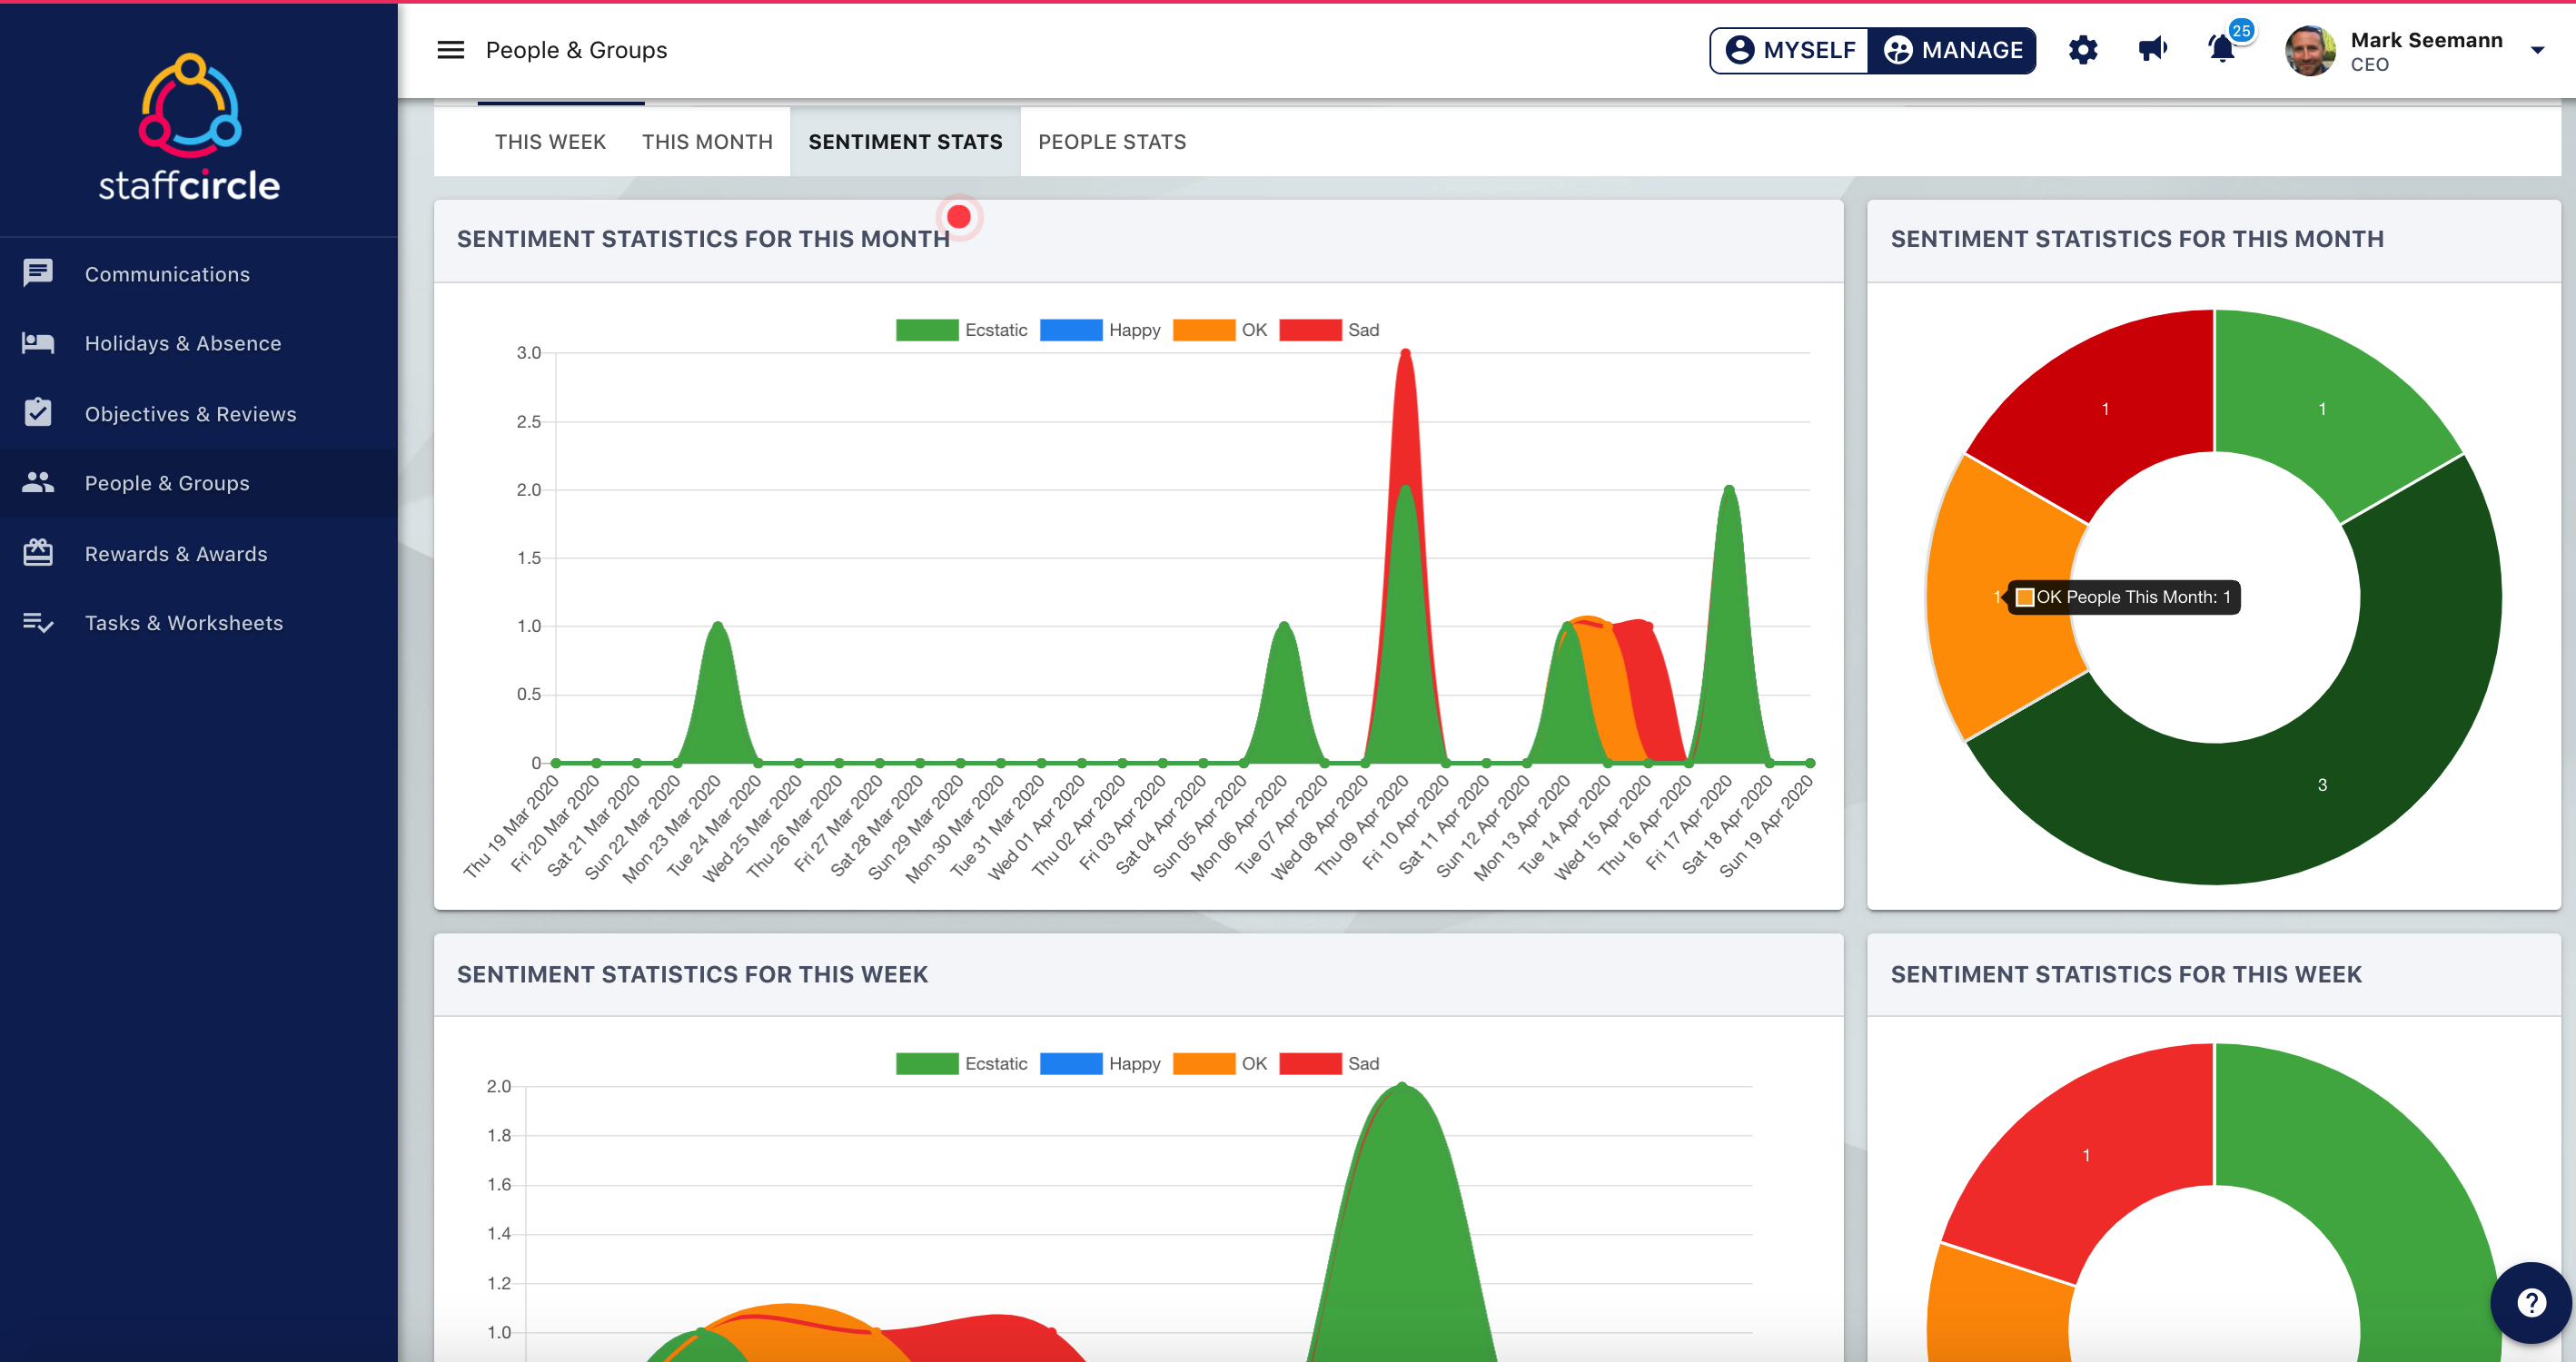This screenshot has width=2576, height=1362.
Task: Click the light green segment of monthly donut
Action: click(2322, 408)
